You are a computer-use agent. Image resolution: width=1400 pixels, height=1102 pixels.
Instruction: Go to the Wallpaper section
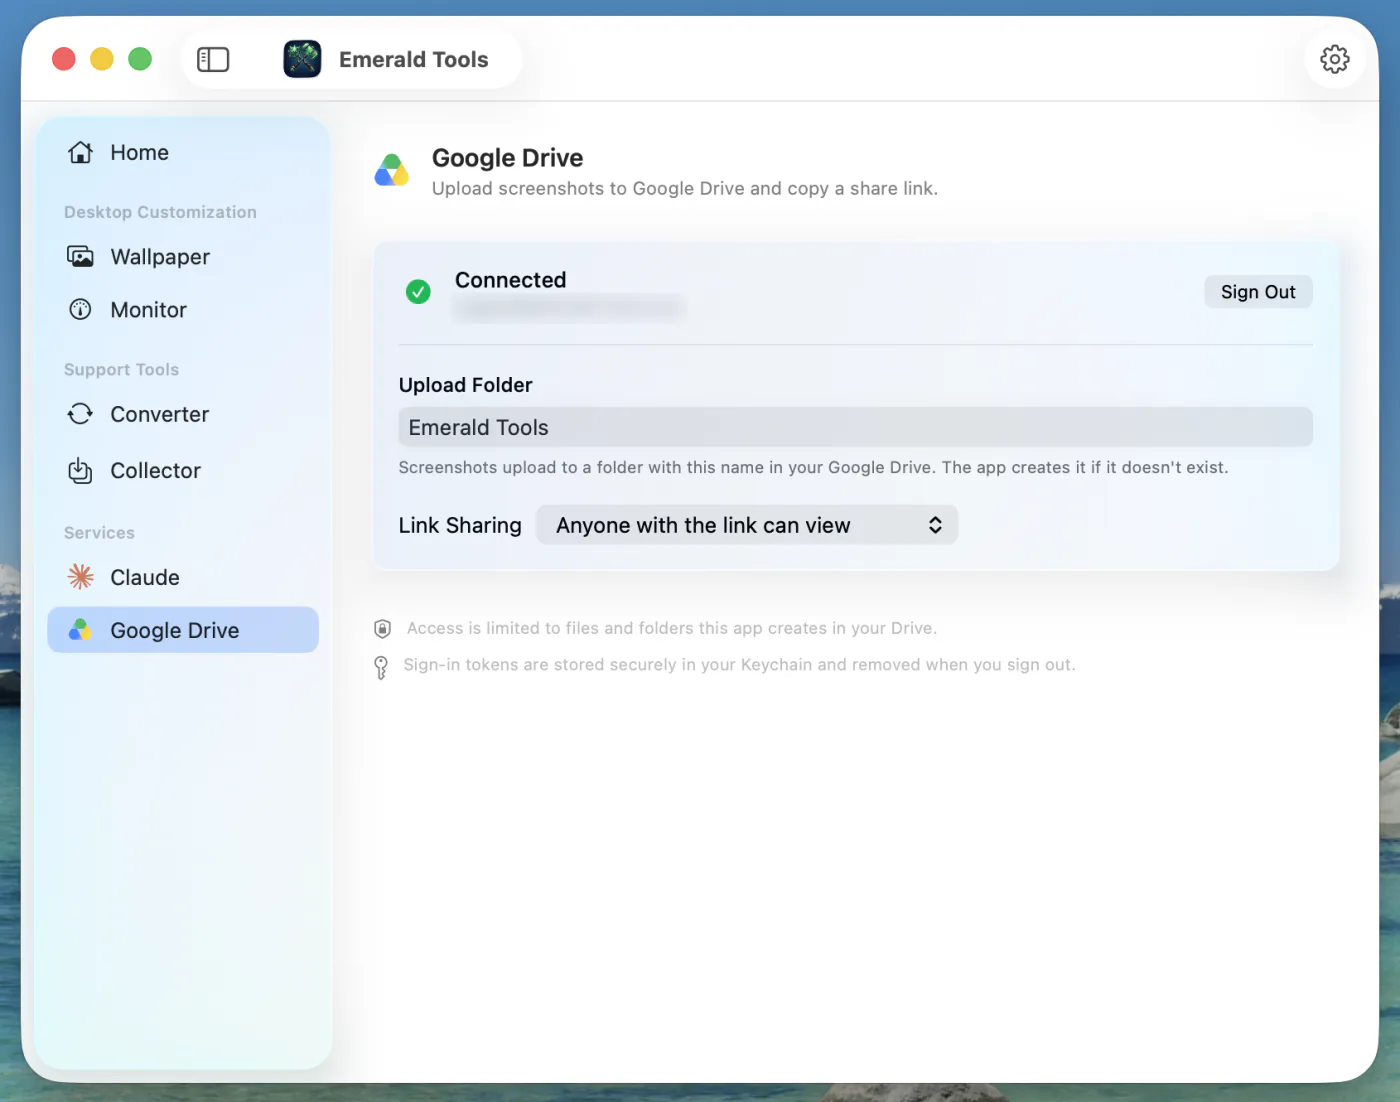click(x=183, y=257)
